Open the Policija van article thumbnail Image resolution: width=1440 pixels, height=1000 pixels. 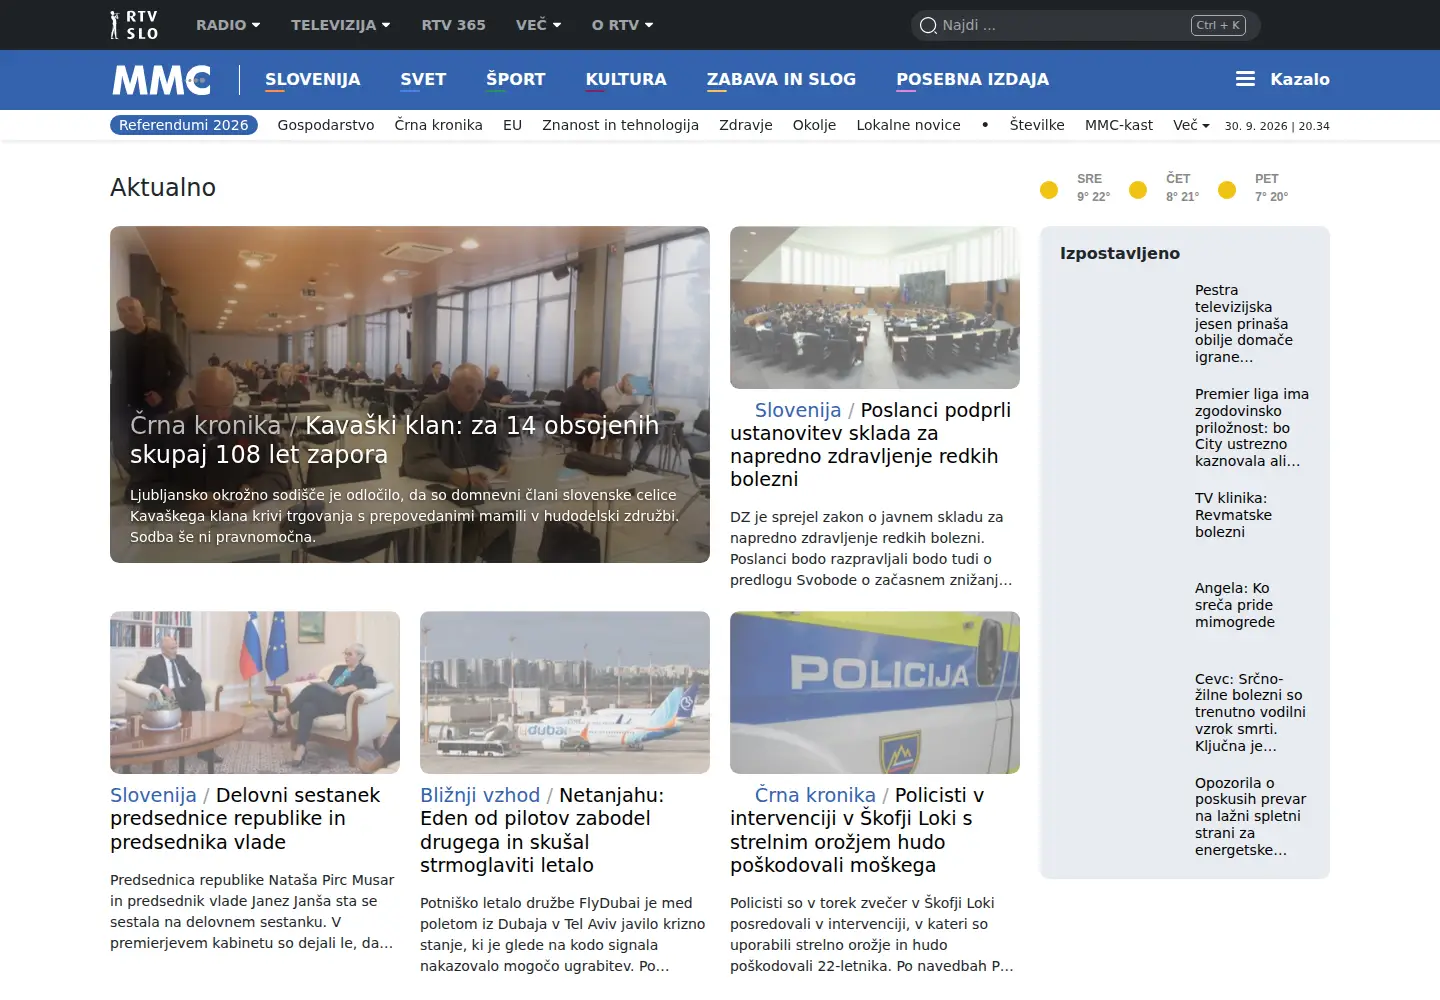point(875,692)
